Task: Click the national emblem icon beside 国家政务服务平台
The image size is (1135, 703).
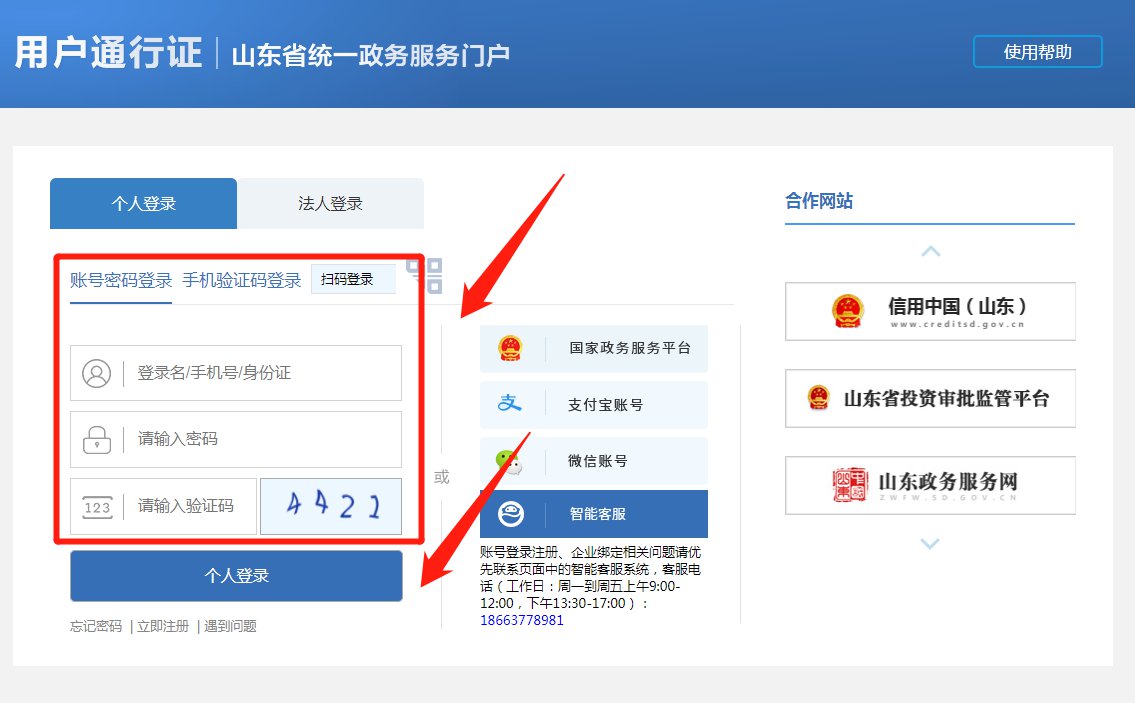Action: pyautogui.click(x=510, y=348)
